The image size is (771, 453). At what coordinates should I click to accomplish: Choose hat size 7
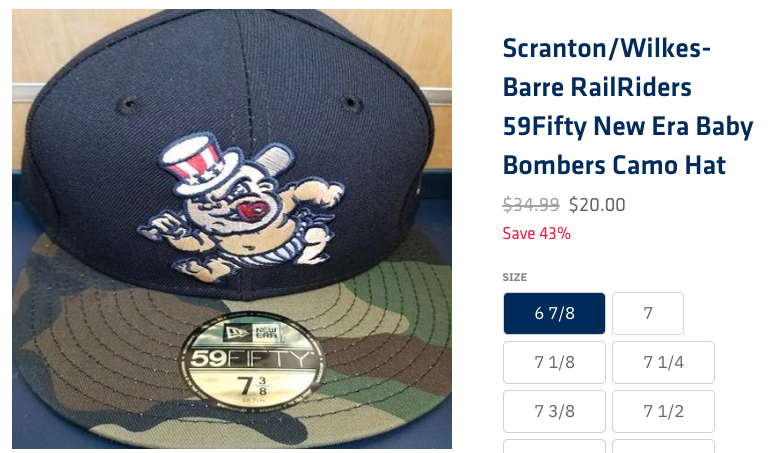648,313
